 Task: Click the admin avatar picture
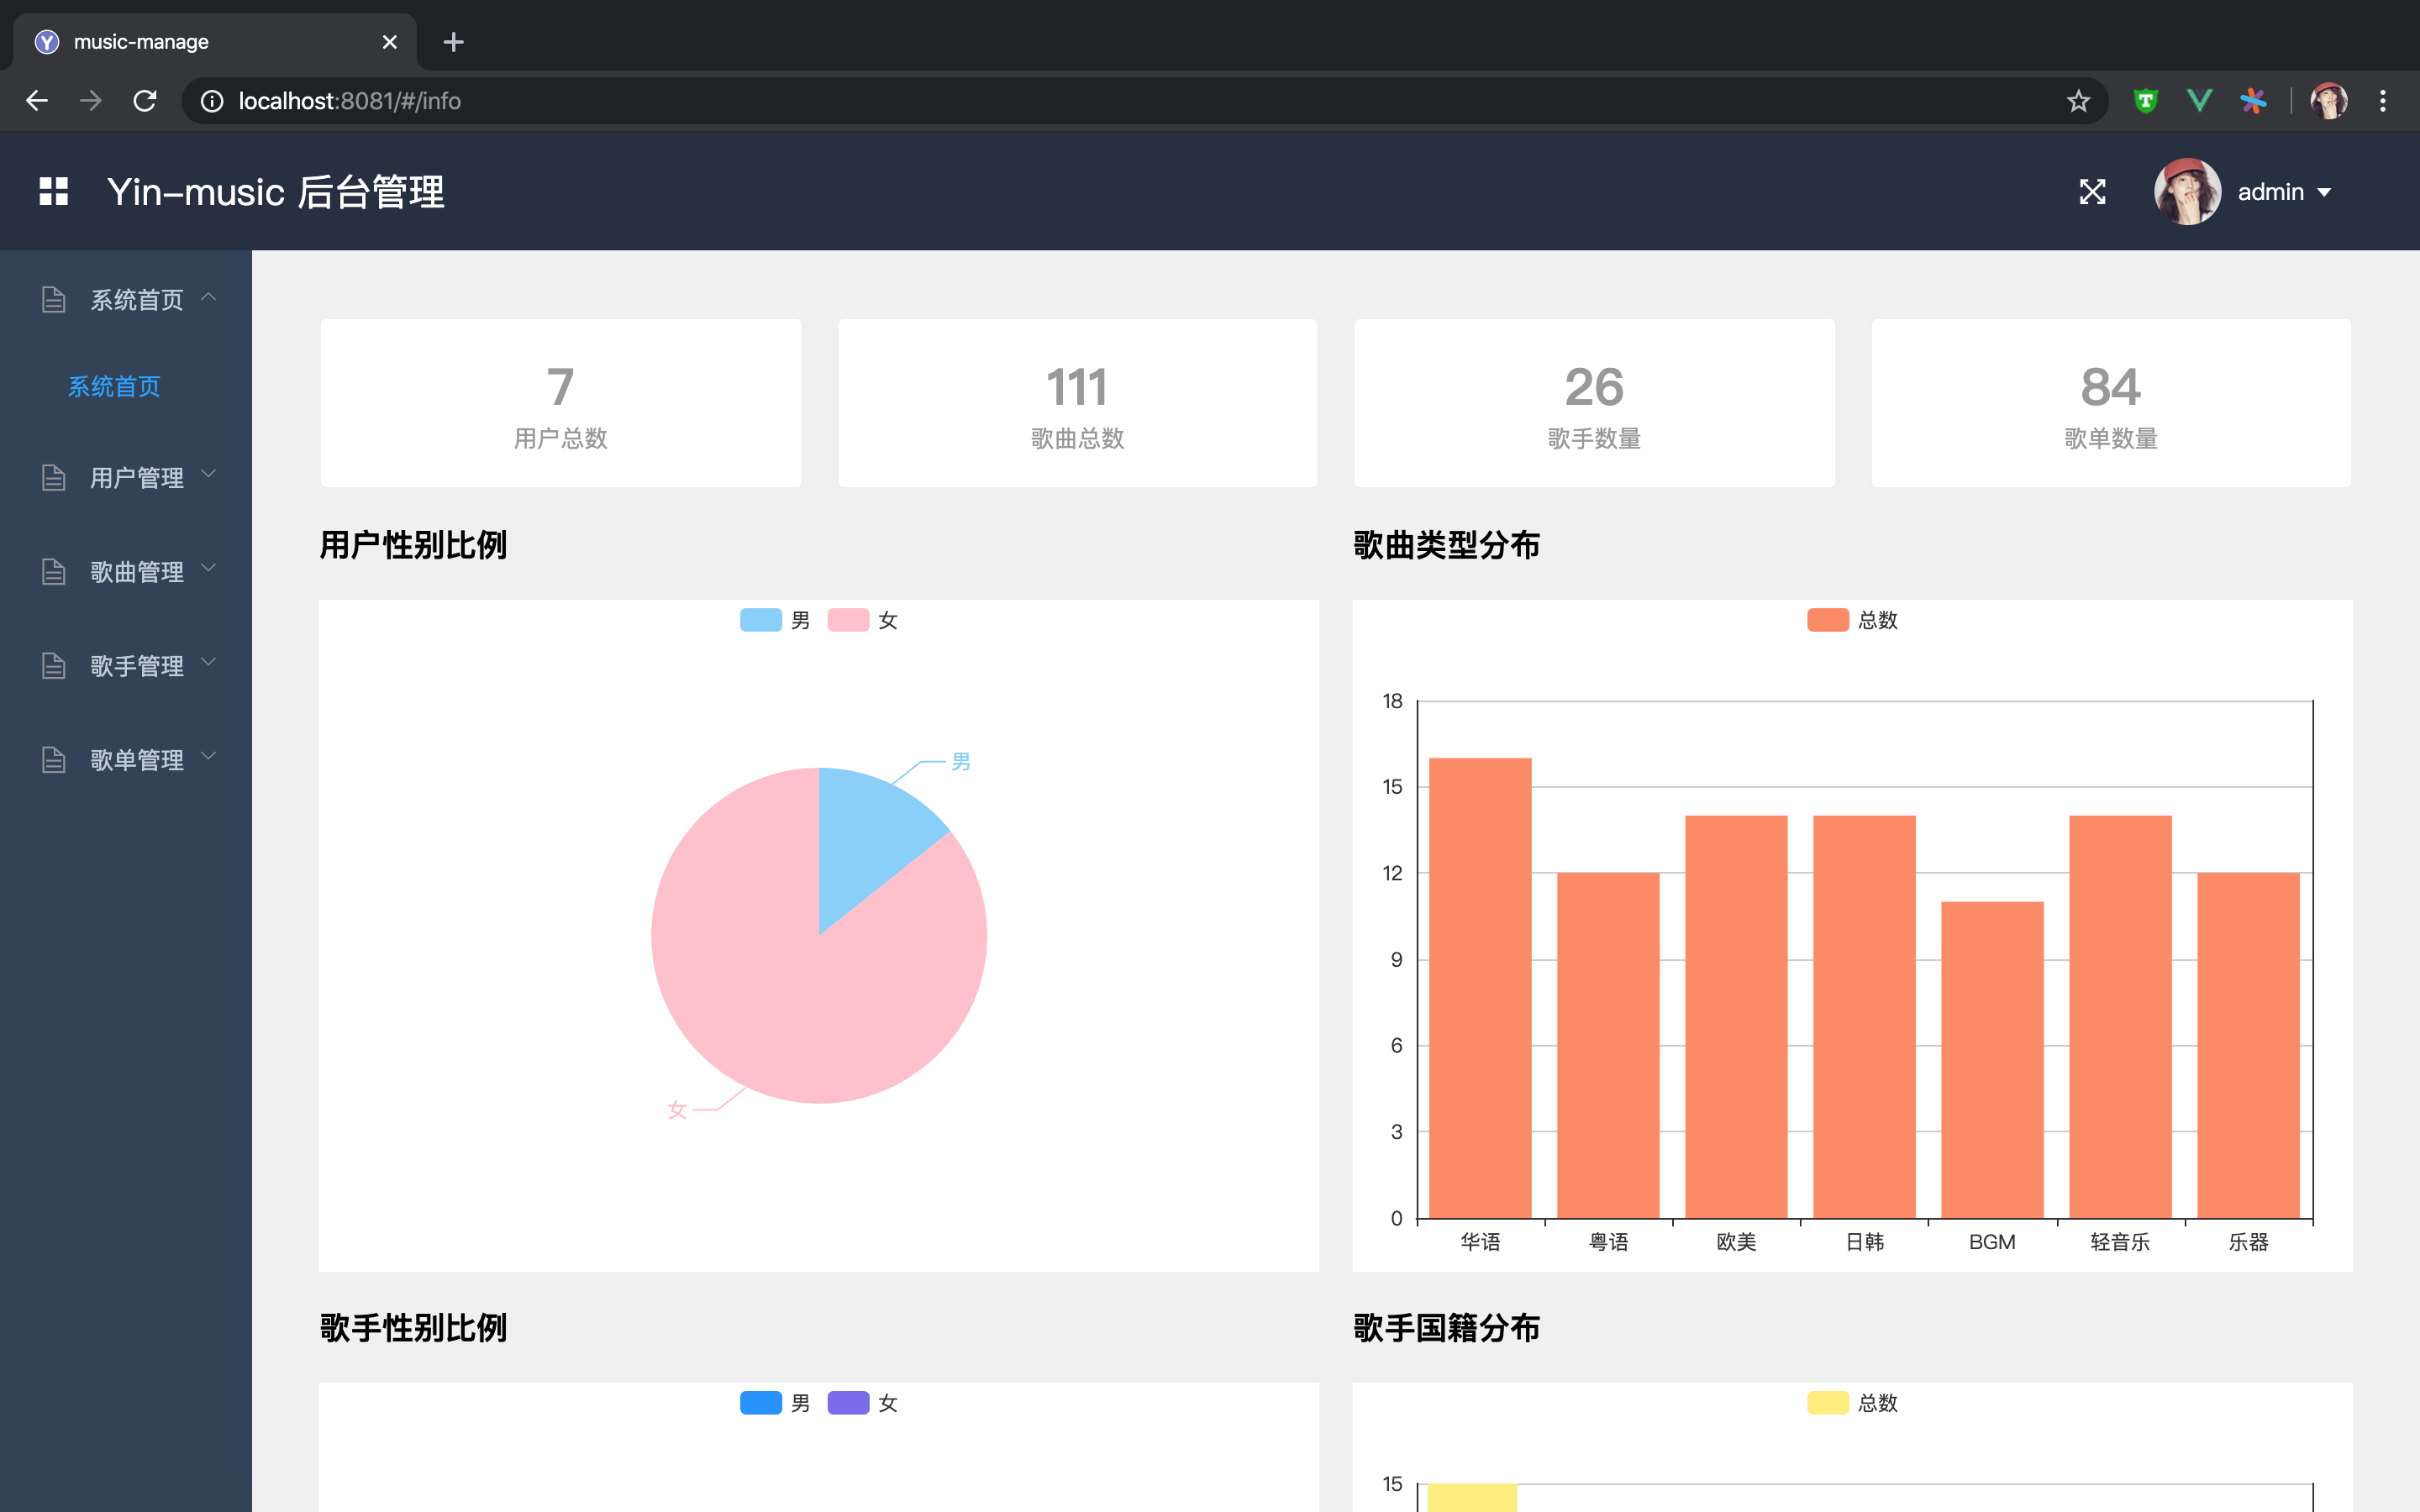(x=2186, y=191)
